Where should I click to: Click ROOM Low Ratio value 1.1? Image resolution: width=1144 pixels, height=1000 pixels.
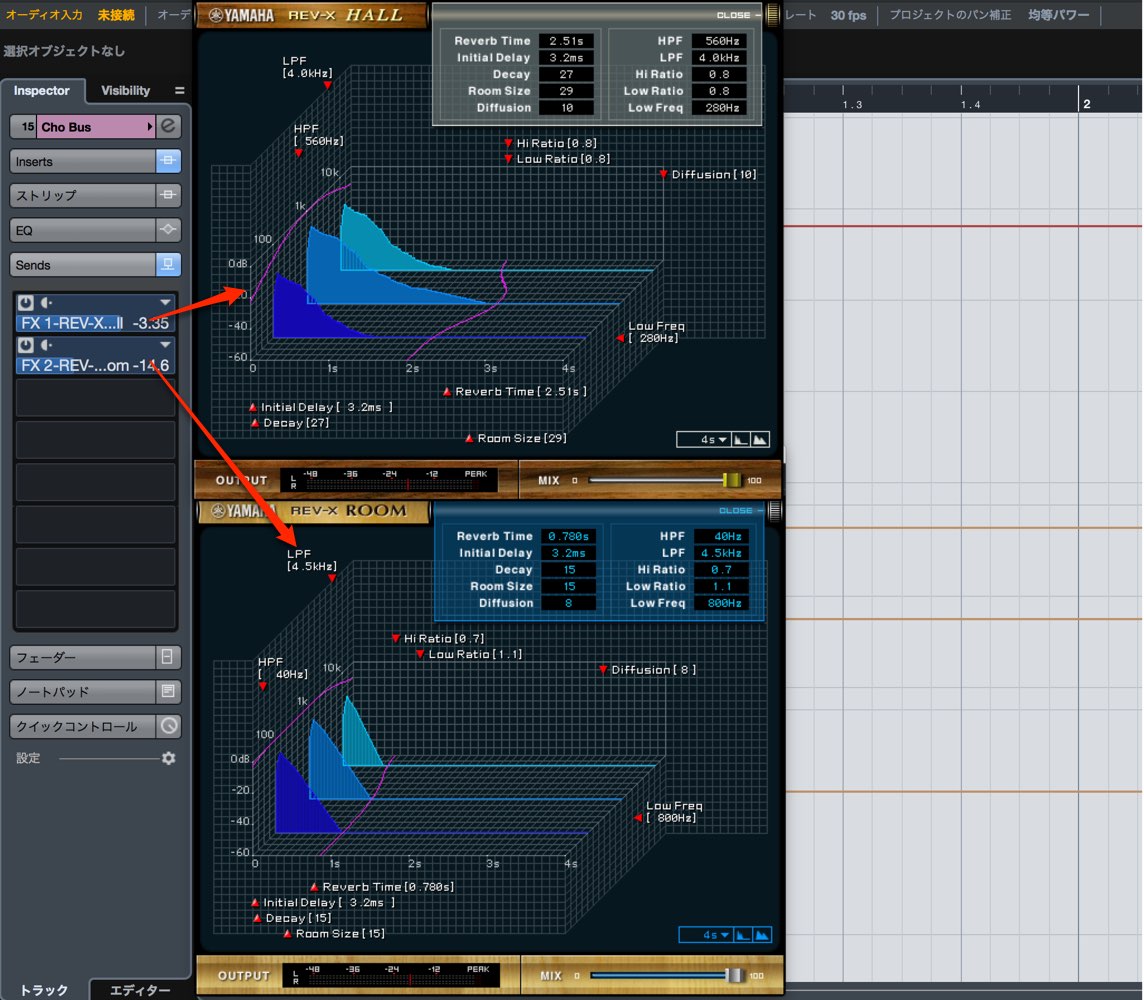(x=722, y=586)
